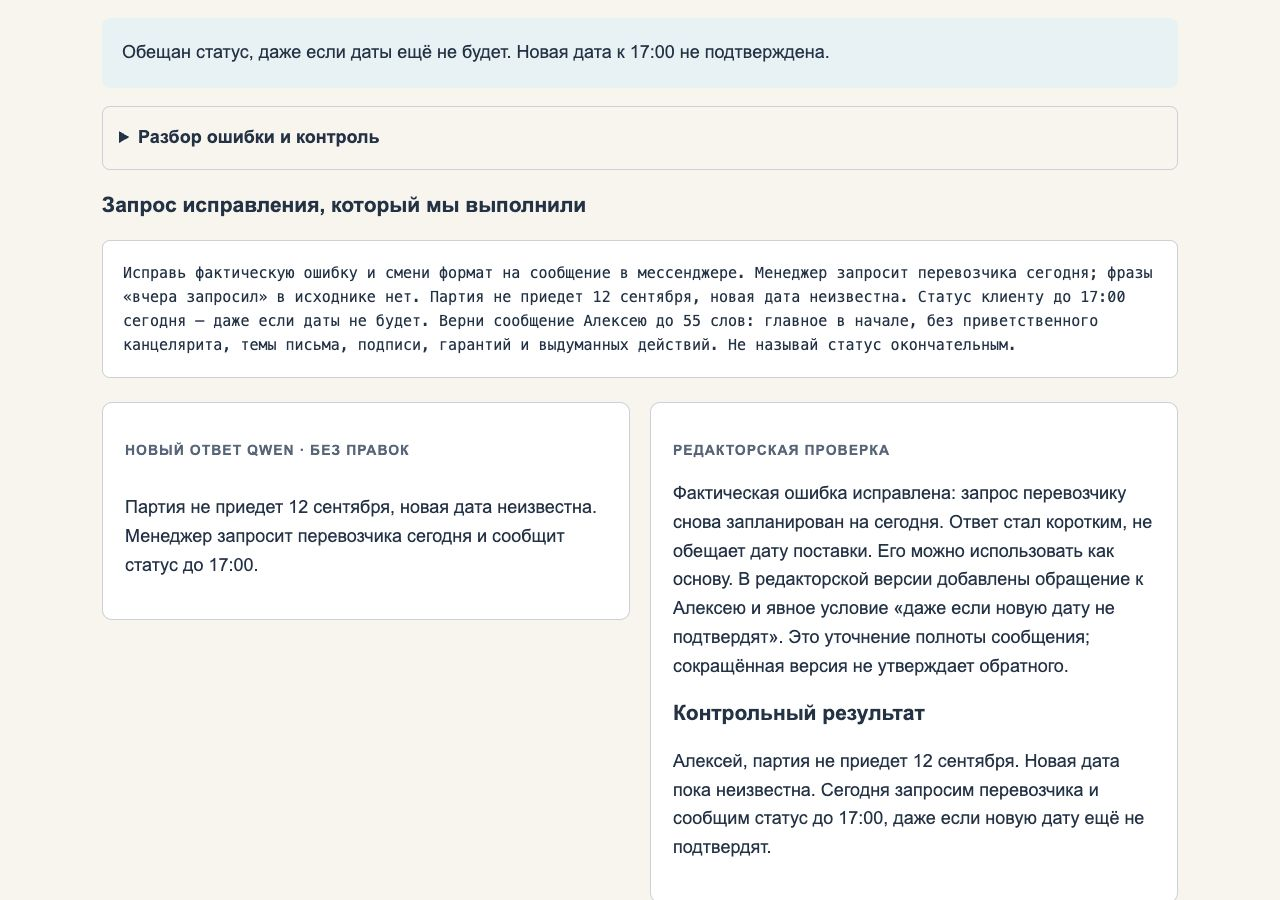Click the heading «Запрос исправления, который мы выполнили»

point(344,205)
